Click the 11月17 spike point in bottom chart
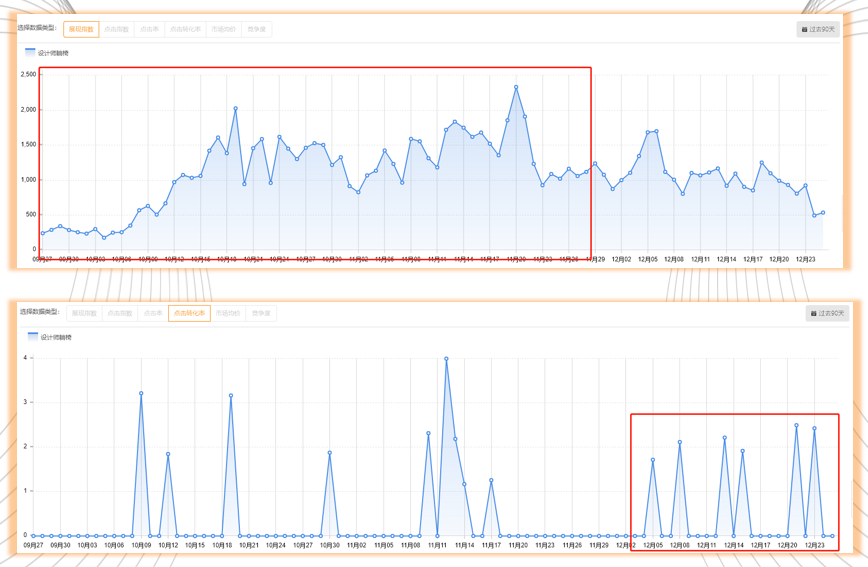This screenshot has width=868, height=567. click(491, 480)
